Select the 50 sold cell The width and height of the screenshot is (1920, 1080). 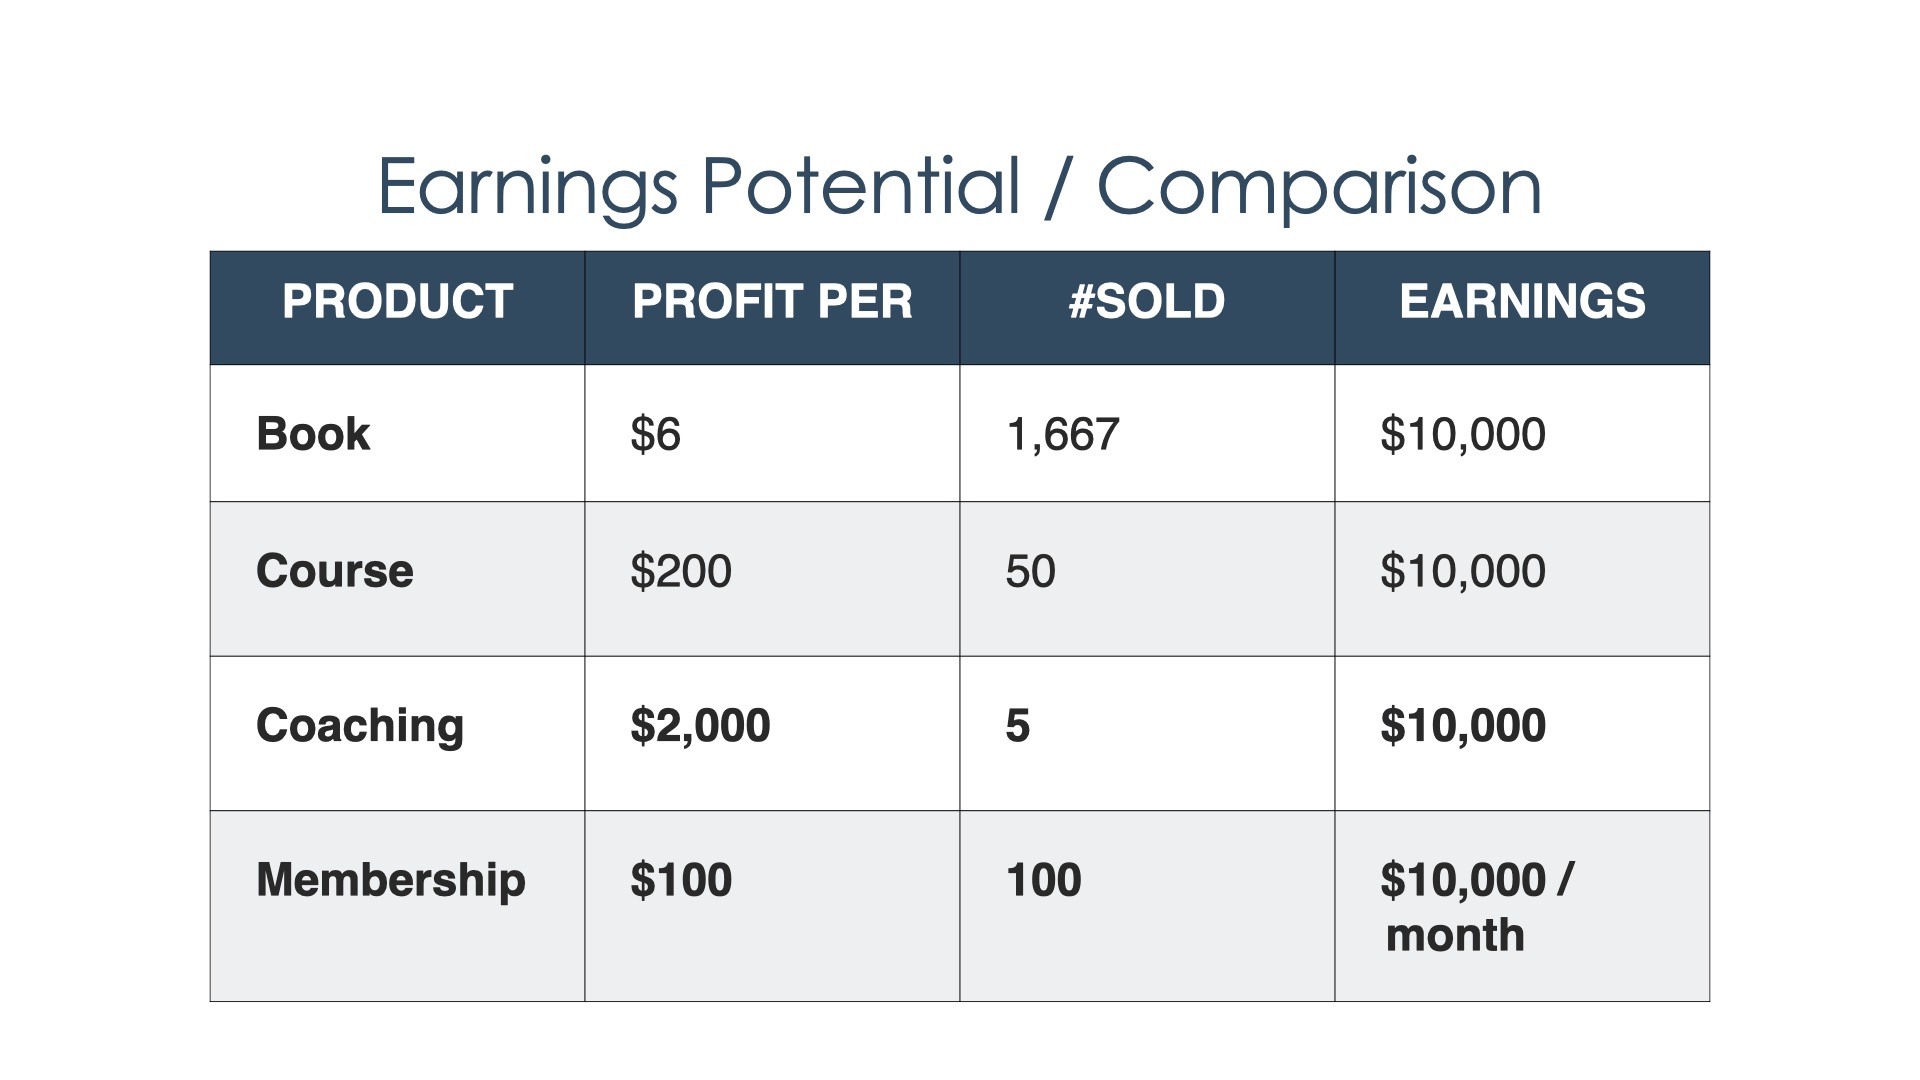tap(1147, 578)
